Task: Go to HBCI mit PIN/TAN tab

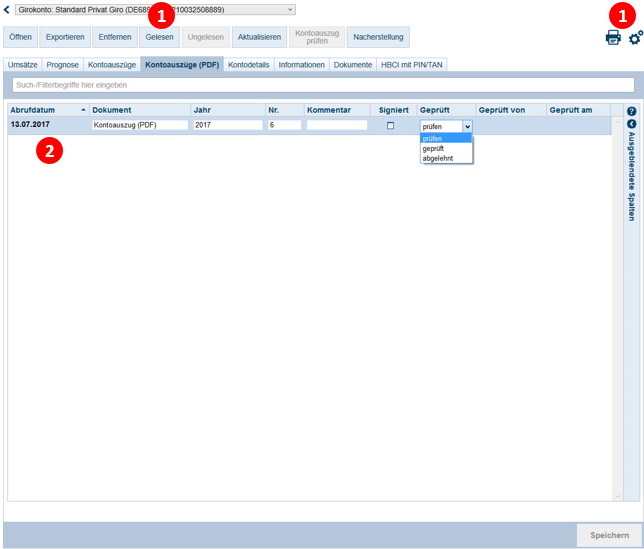Action: click(412, 64)
